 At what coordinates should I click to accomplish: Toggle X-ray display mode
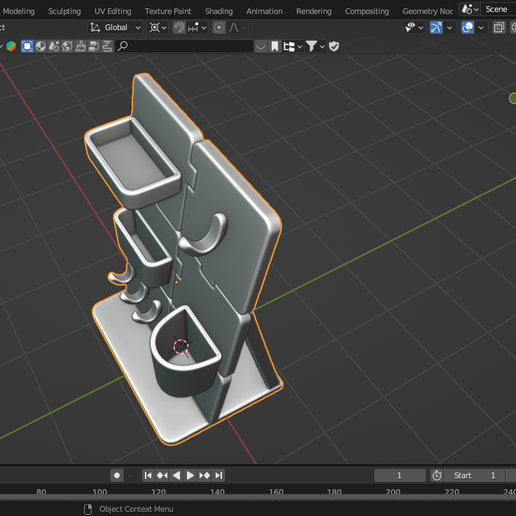(499, 27)
